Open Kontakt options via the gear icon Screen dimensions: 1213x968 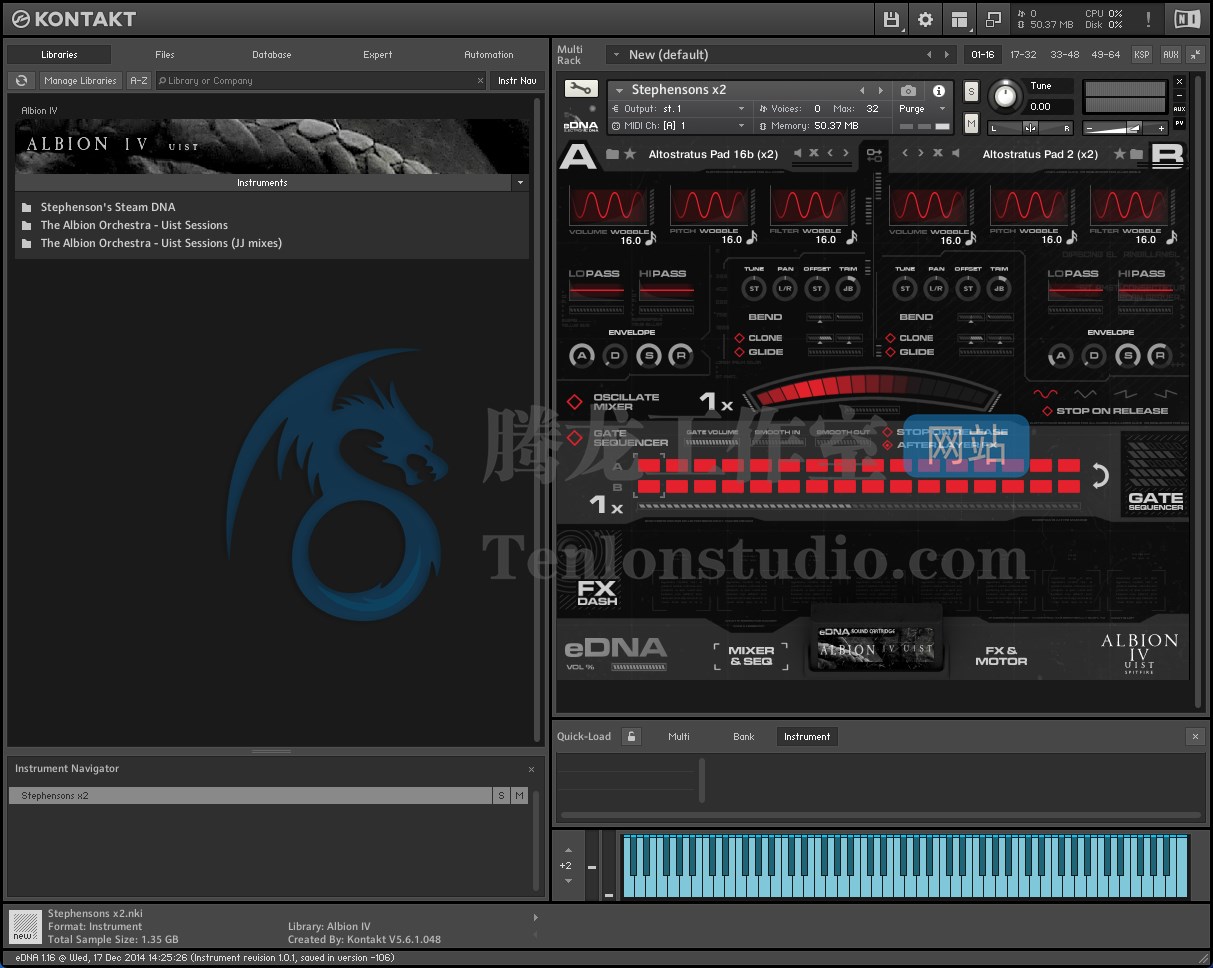[x=925, y=19]
